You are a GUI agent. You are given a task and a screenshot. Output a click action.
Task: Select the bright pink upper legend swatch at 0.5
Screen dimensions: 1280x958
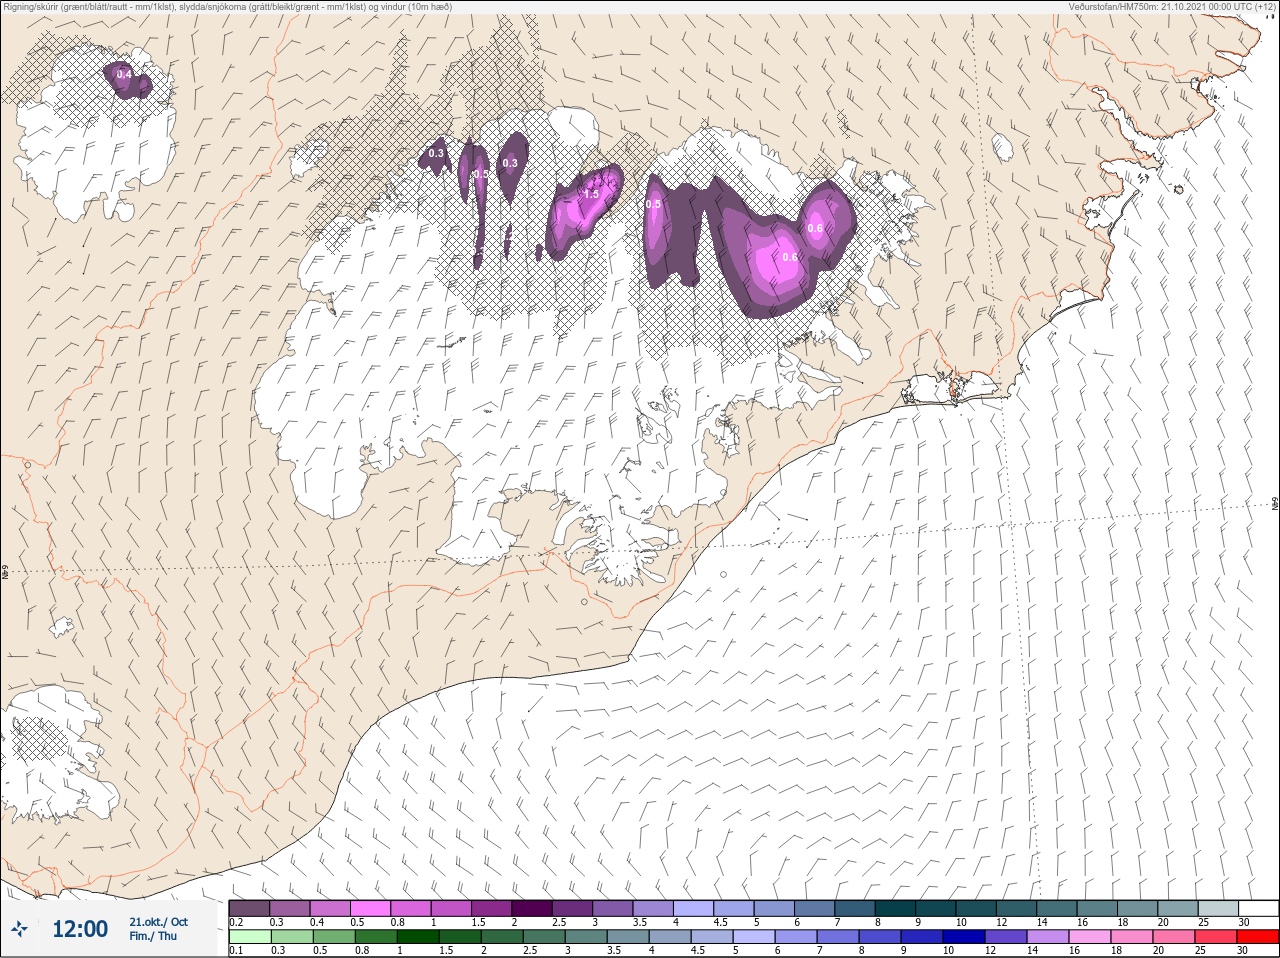coord(370,908)
